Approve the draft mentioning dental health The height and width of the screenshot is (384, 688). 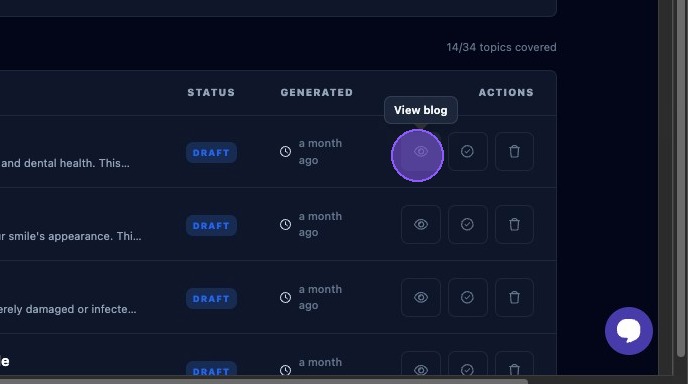pyautogui.click(x=467, y=151)
